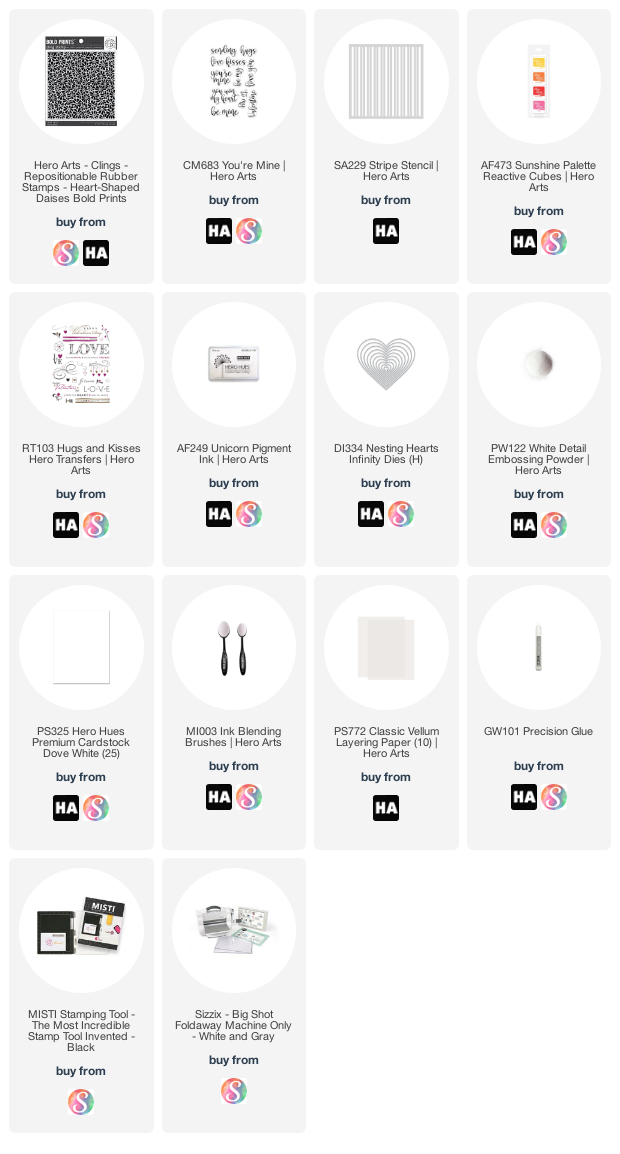Click Scrapbook.com icon under MISTI Stamping Tool
This screenshot has height=1154, width=620.
(x=81, y=1102)
